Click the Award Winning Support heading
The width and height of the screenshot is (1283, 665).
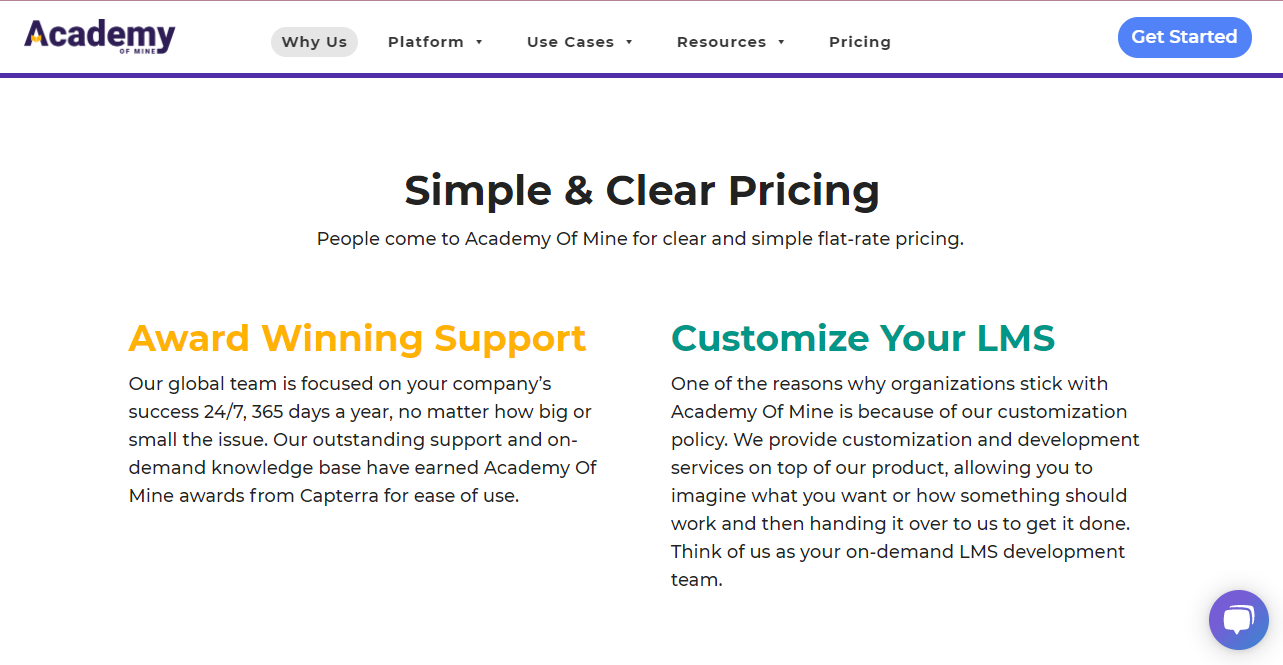pos(357,338)
